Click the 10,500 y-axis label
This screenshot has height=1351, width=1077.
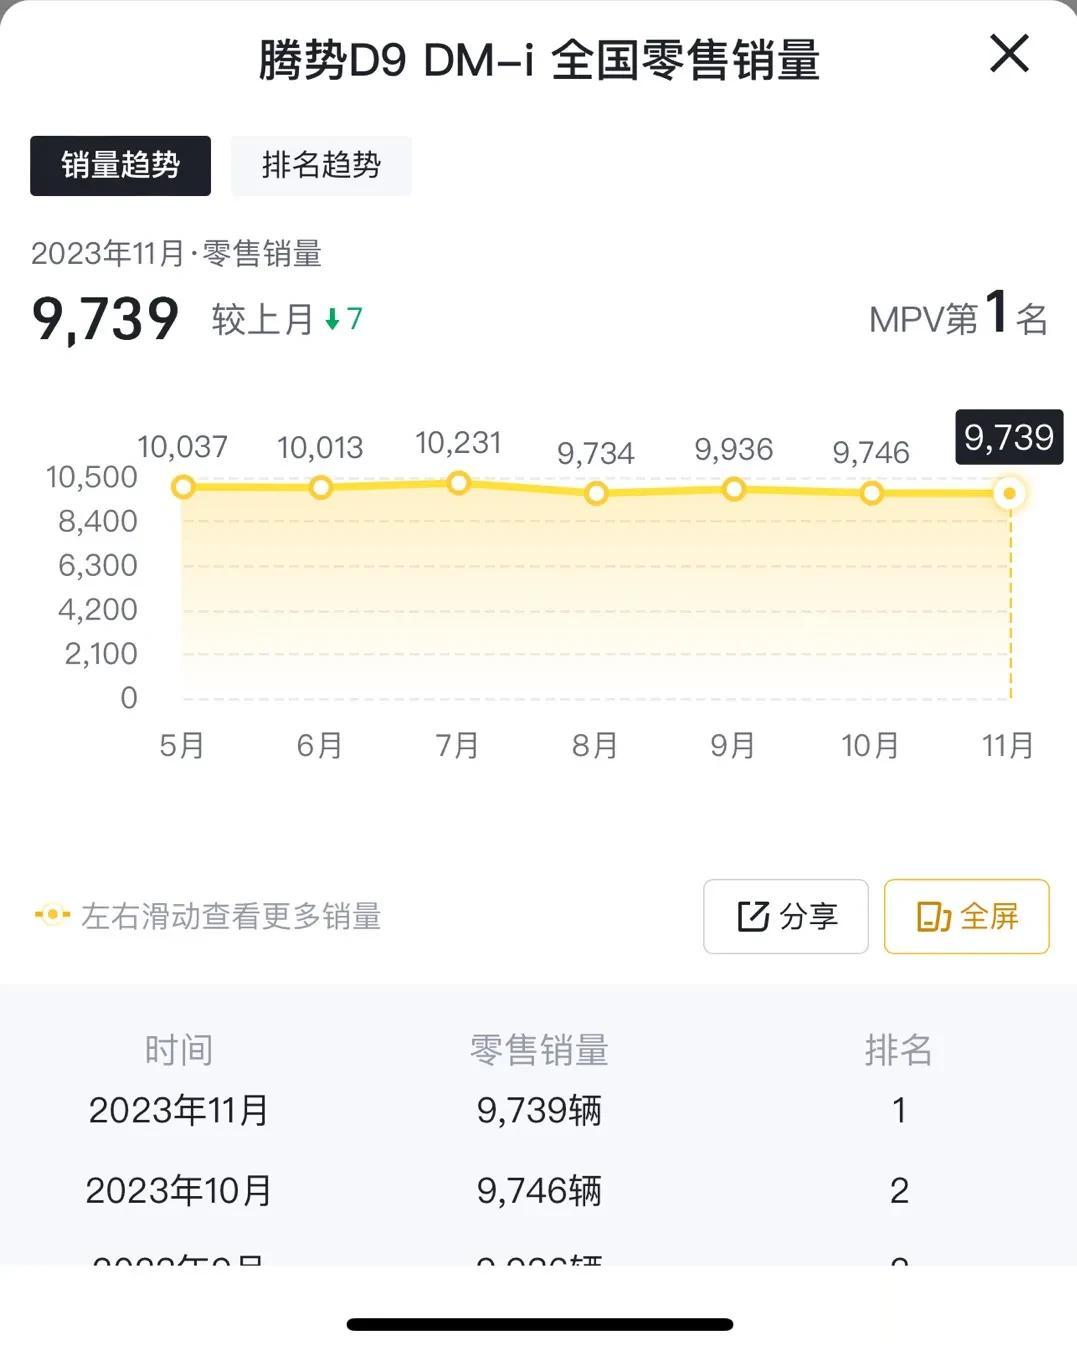[92, 477]
